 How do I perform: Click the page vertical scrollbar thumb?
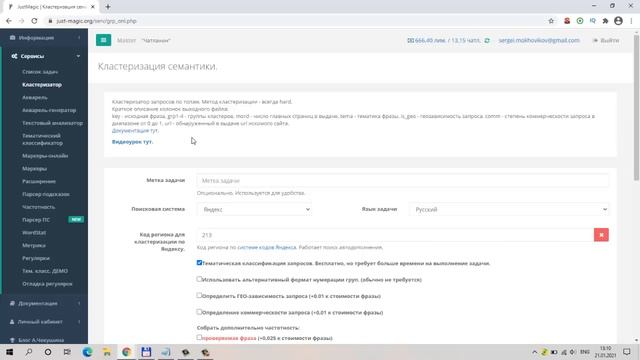click(x=636, y=108)
